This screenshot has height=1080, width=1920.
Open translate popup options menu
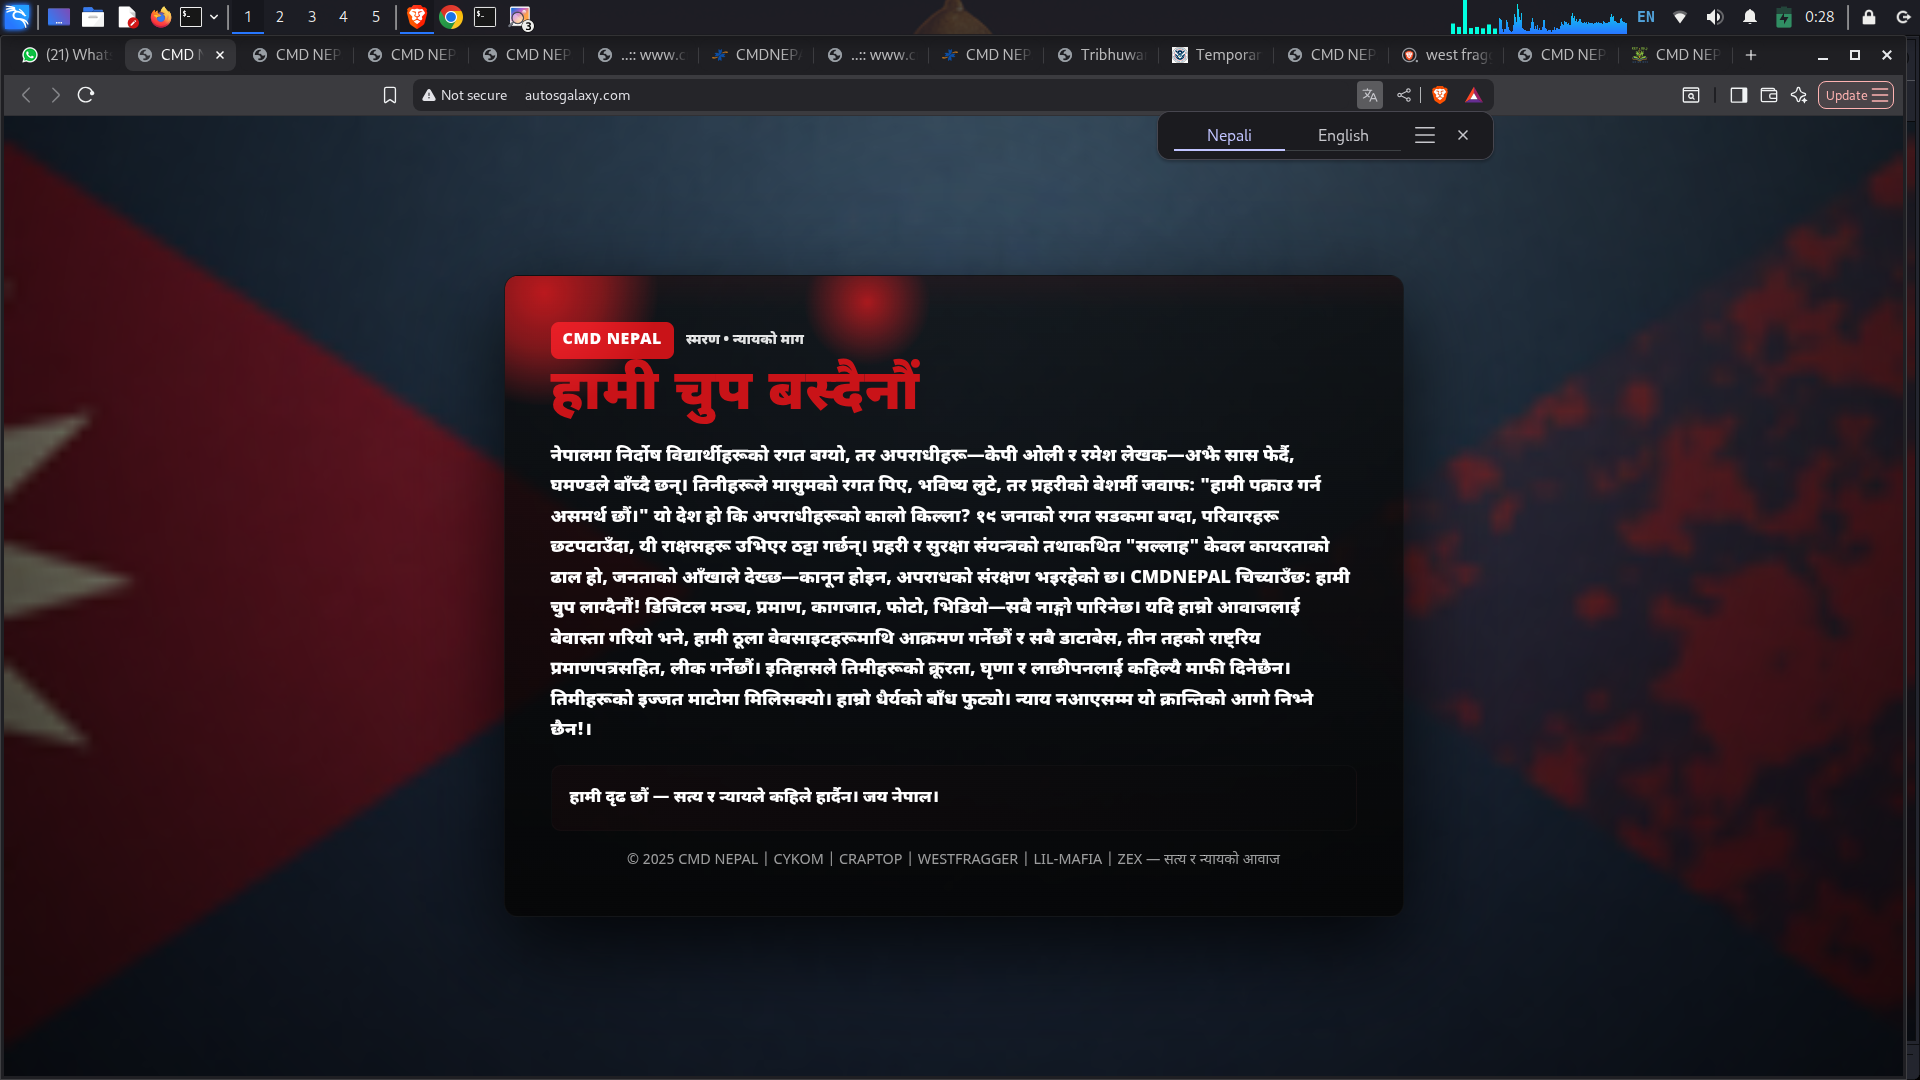click(x=1424, y=135)
